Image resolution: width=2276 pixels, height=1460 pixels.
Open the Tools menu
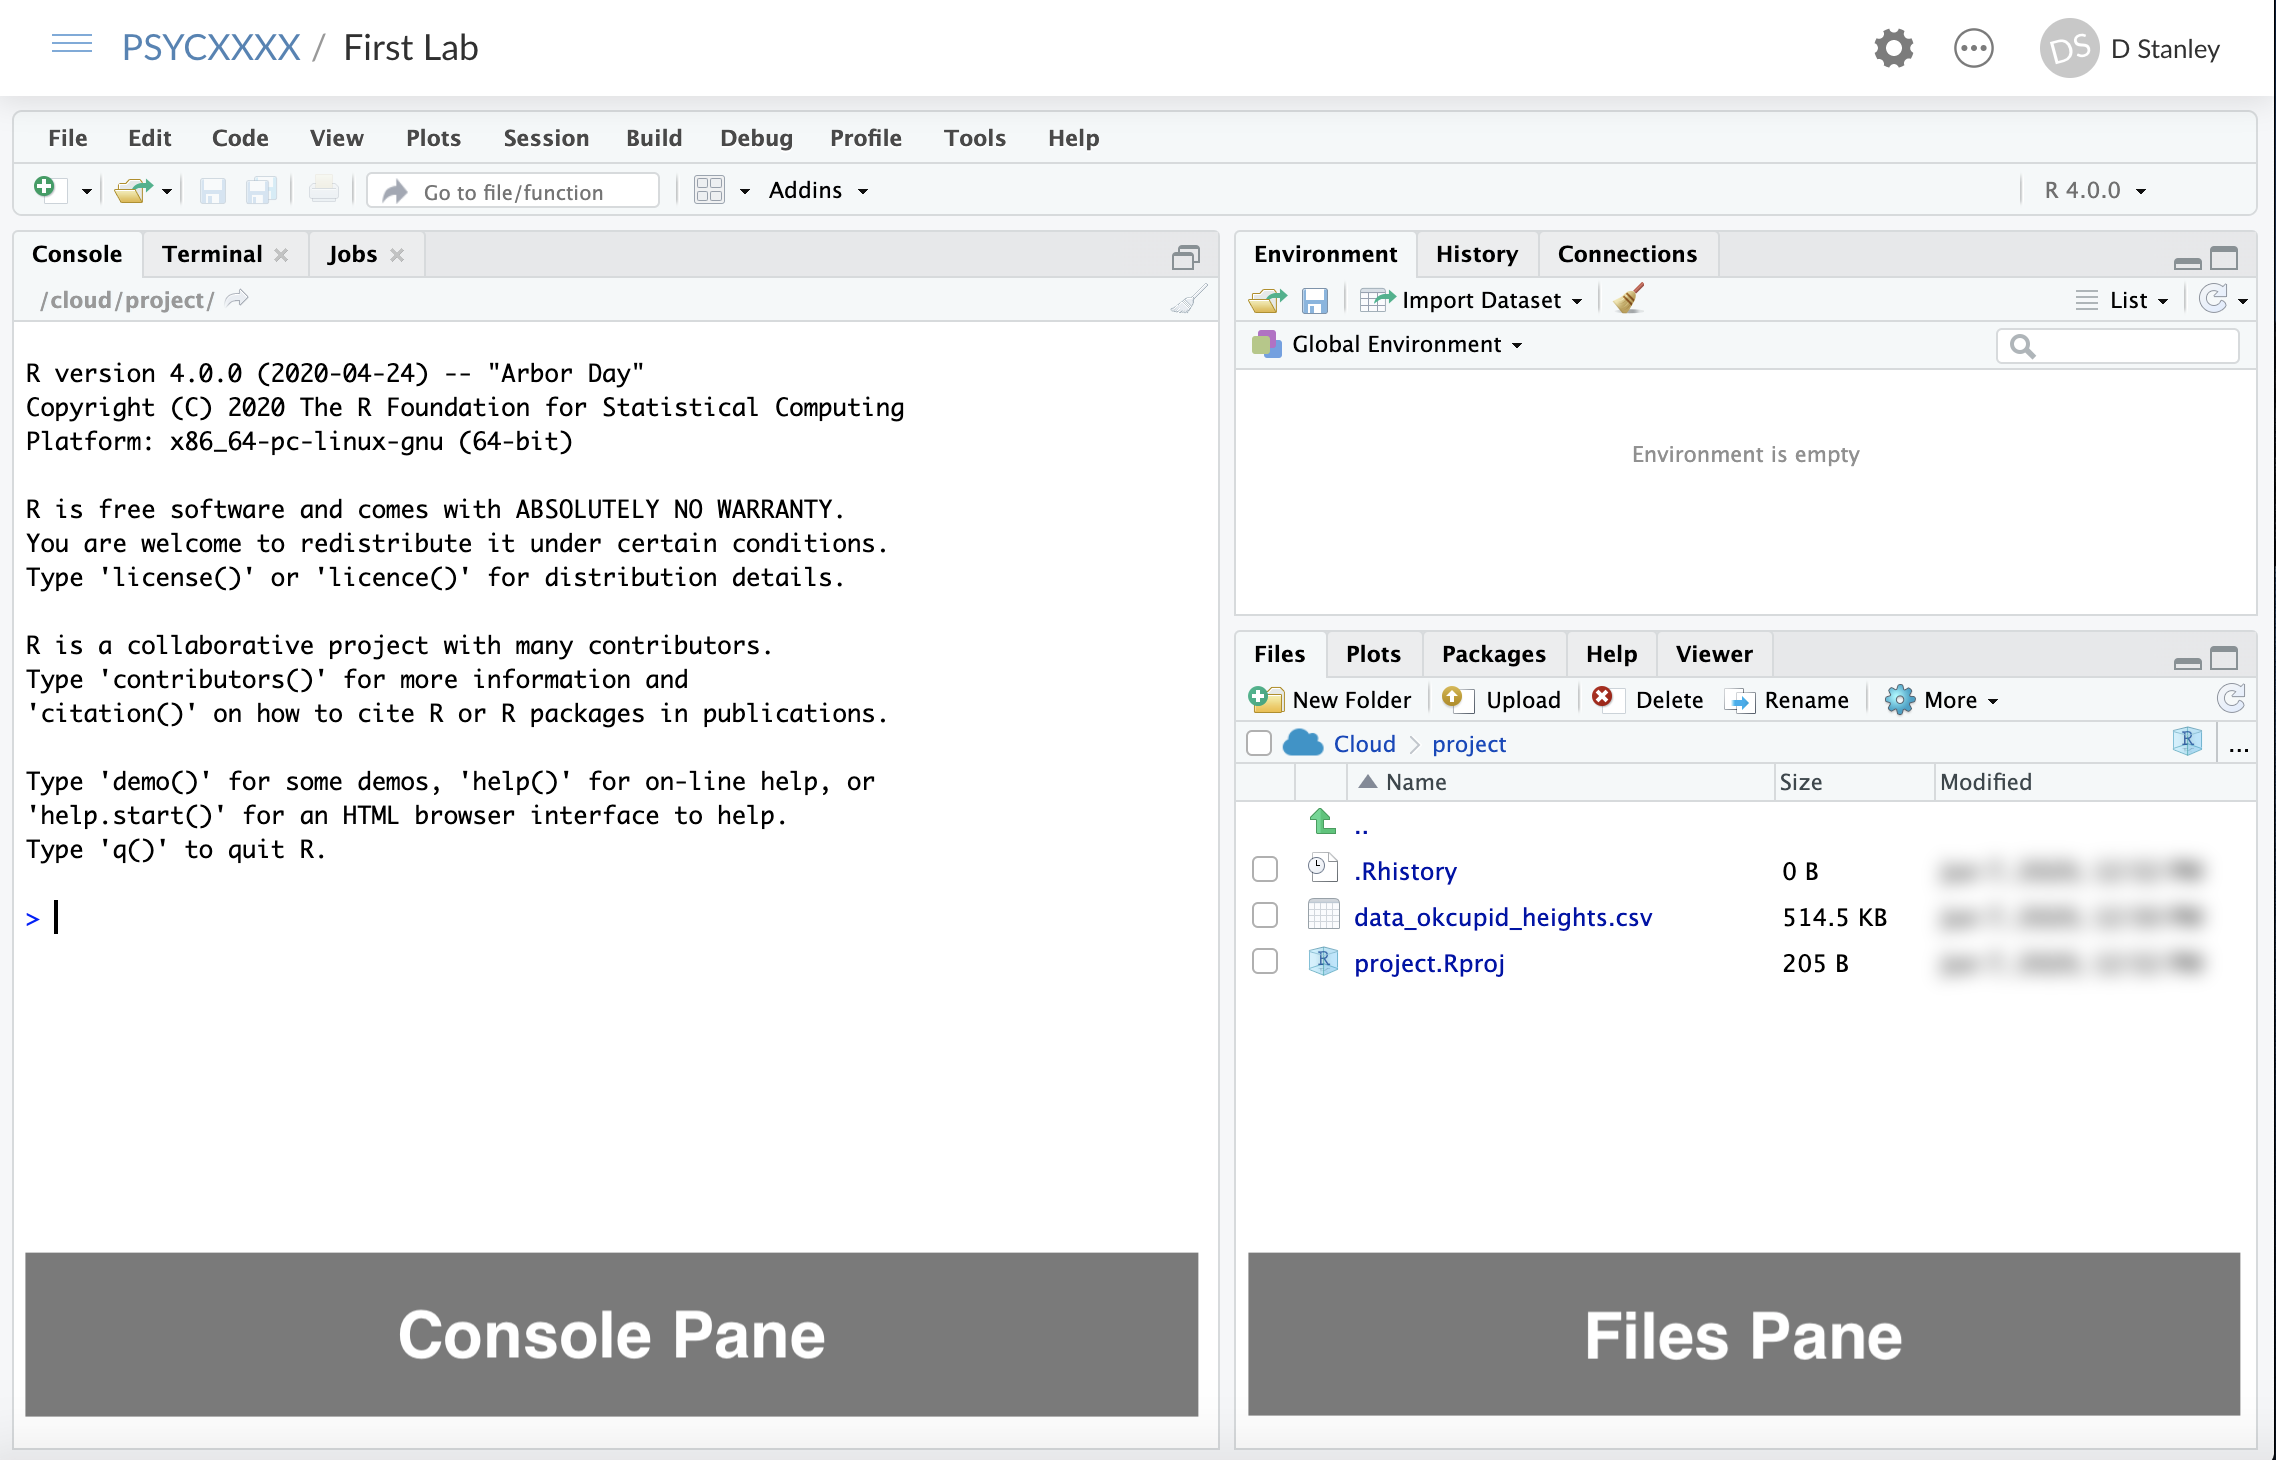[974, 138]
